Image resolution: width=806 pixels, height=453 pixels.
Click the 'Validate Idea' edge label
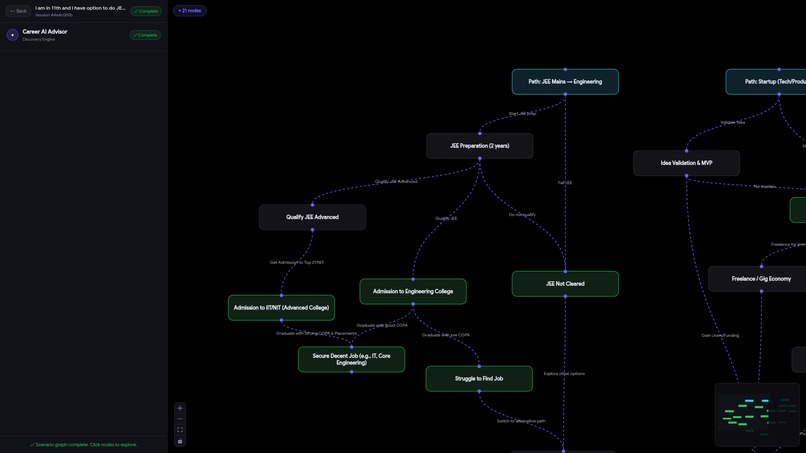732,122
